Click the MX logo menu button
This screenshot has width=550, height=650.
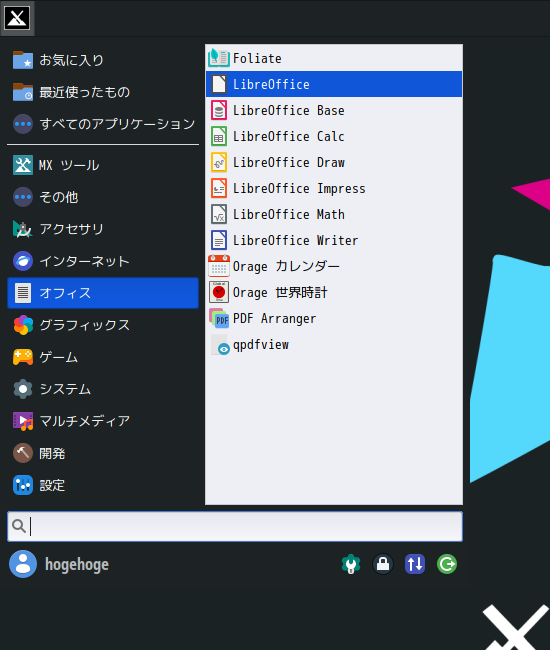(x=17, y=18)
